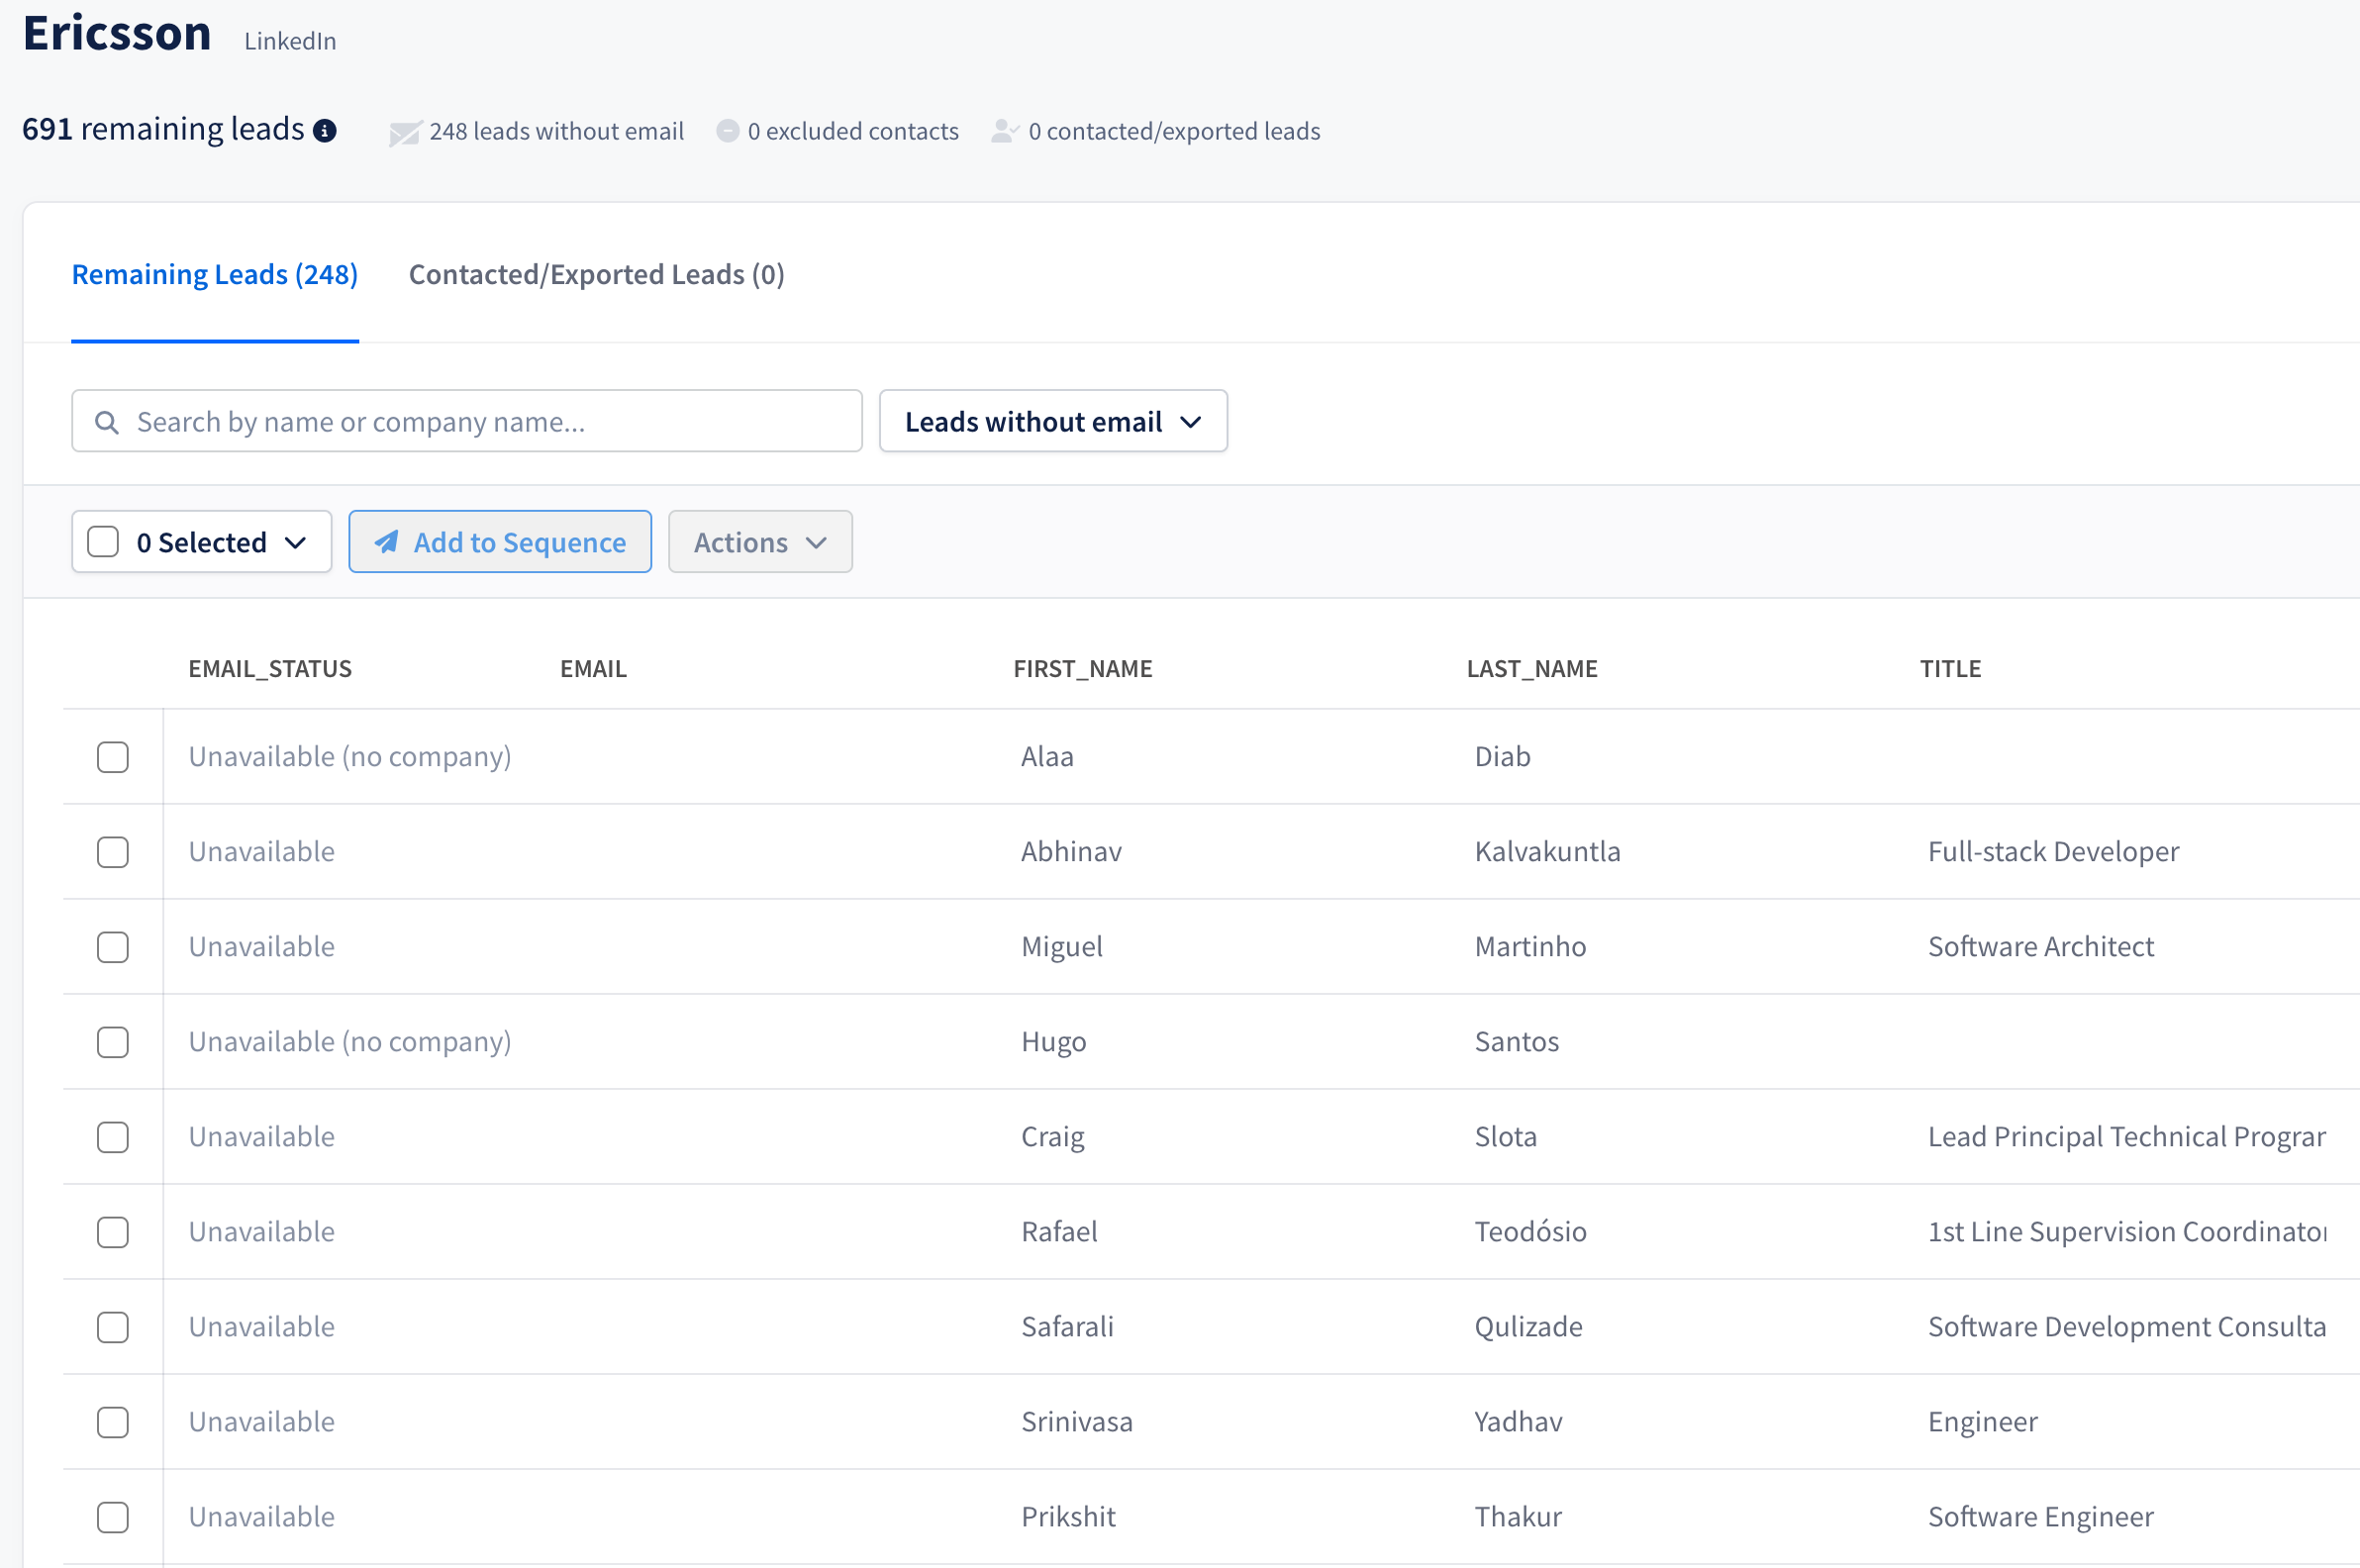Click the first name Hugo

[1053, 1042]
